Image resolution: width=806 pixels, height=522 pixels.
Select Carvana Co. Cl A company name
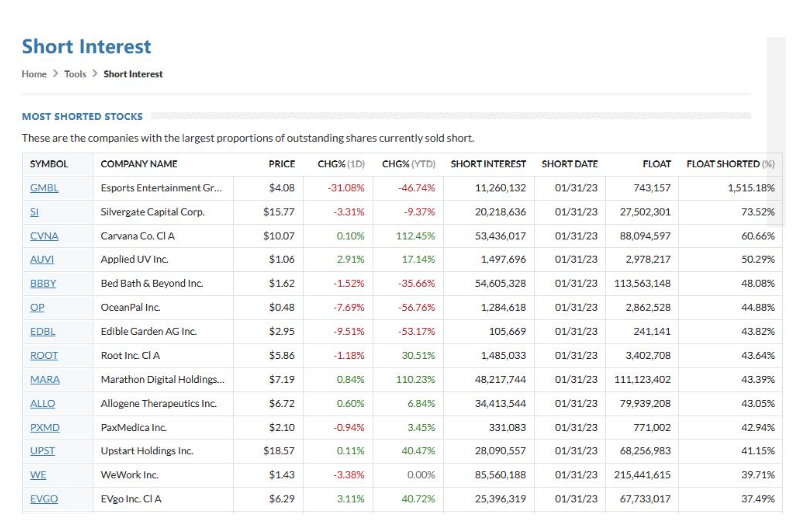coord(138,236)
